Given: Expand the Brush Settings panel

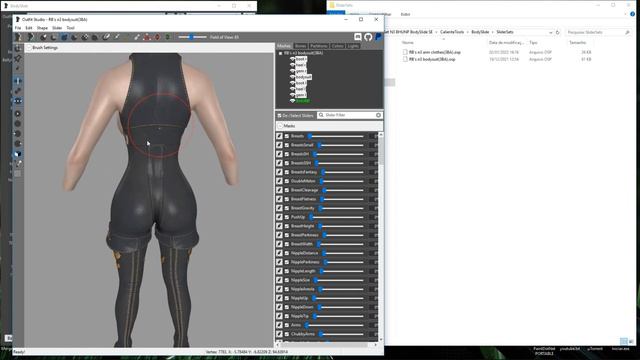Looking at the screenshot, I should (29, 48).
